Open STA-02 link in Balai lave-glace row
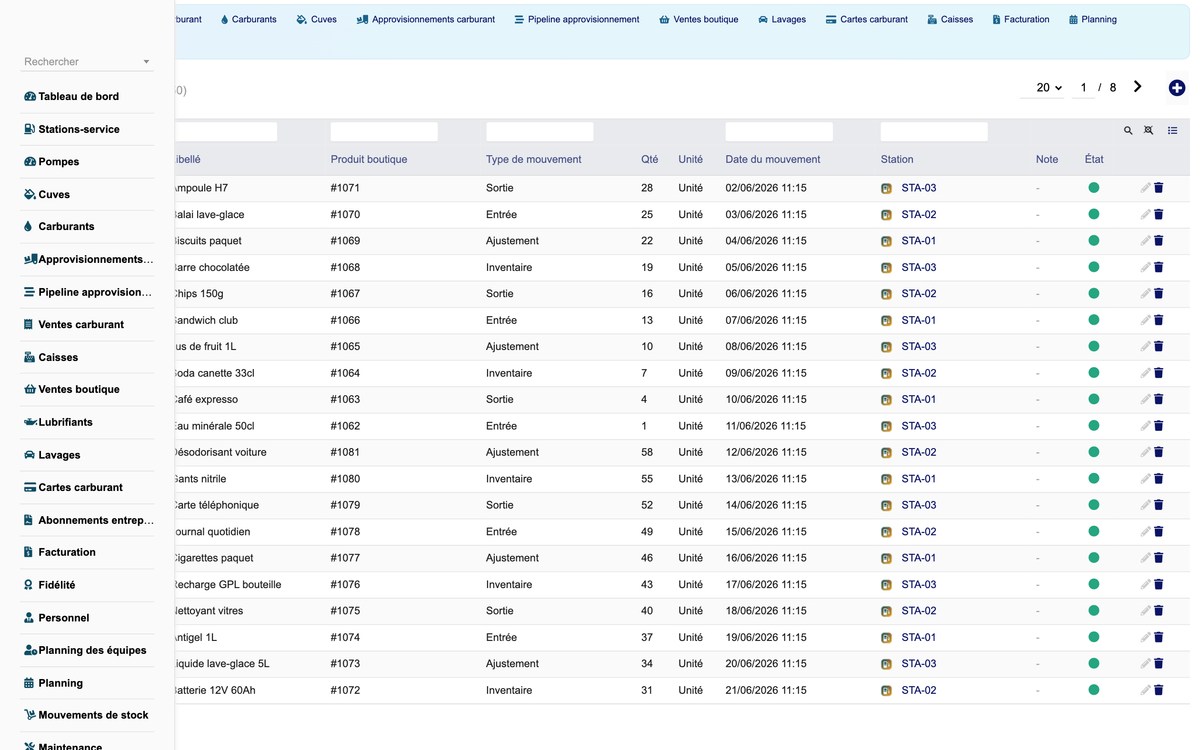This screenshot has width=1200, height=750. (x=918, y=214)
